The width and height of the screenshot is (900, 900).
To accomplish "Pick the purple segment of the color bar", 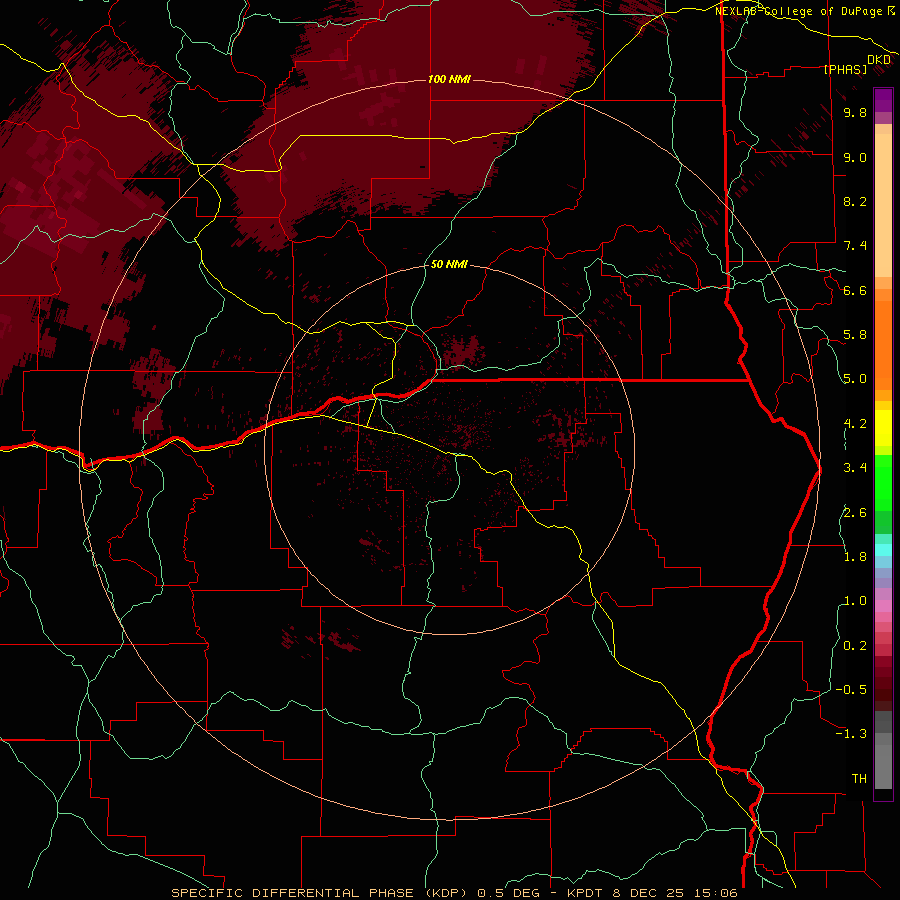I will point(883,100).
